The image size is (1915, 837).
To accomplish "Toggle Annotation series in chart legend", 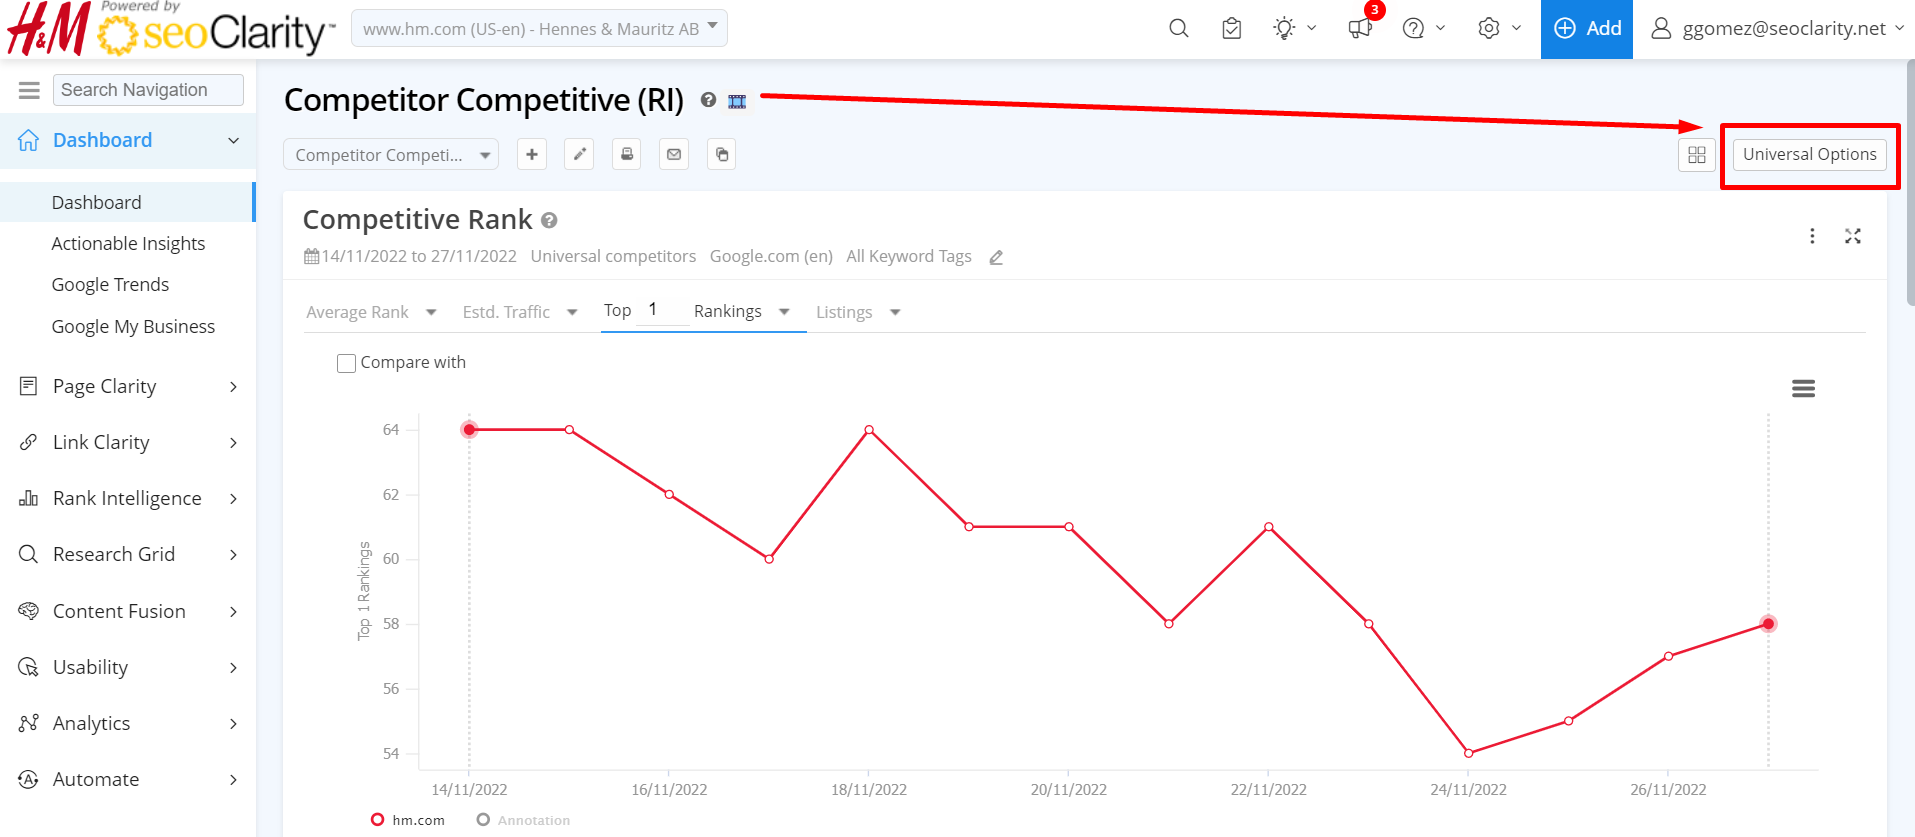I will coord(523,820).
